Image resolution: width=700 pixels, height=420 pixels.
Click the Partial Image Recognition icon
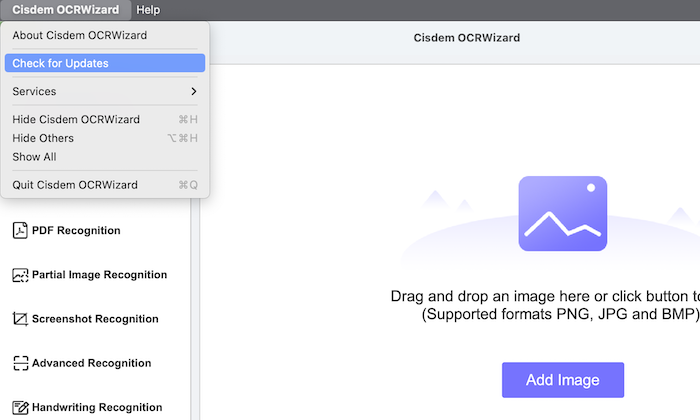(20, 275)
